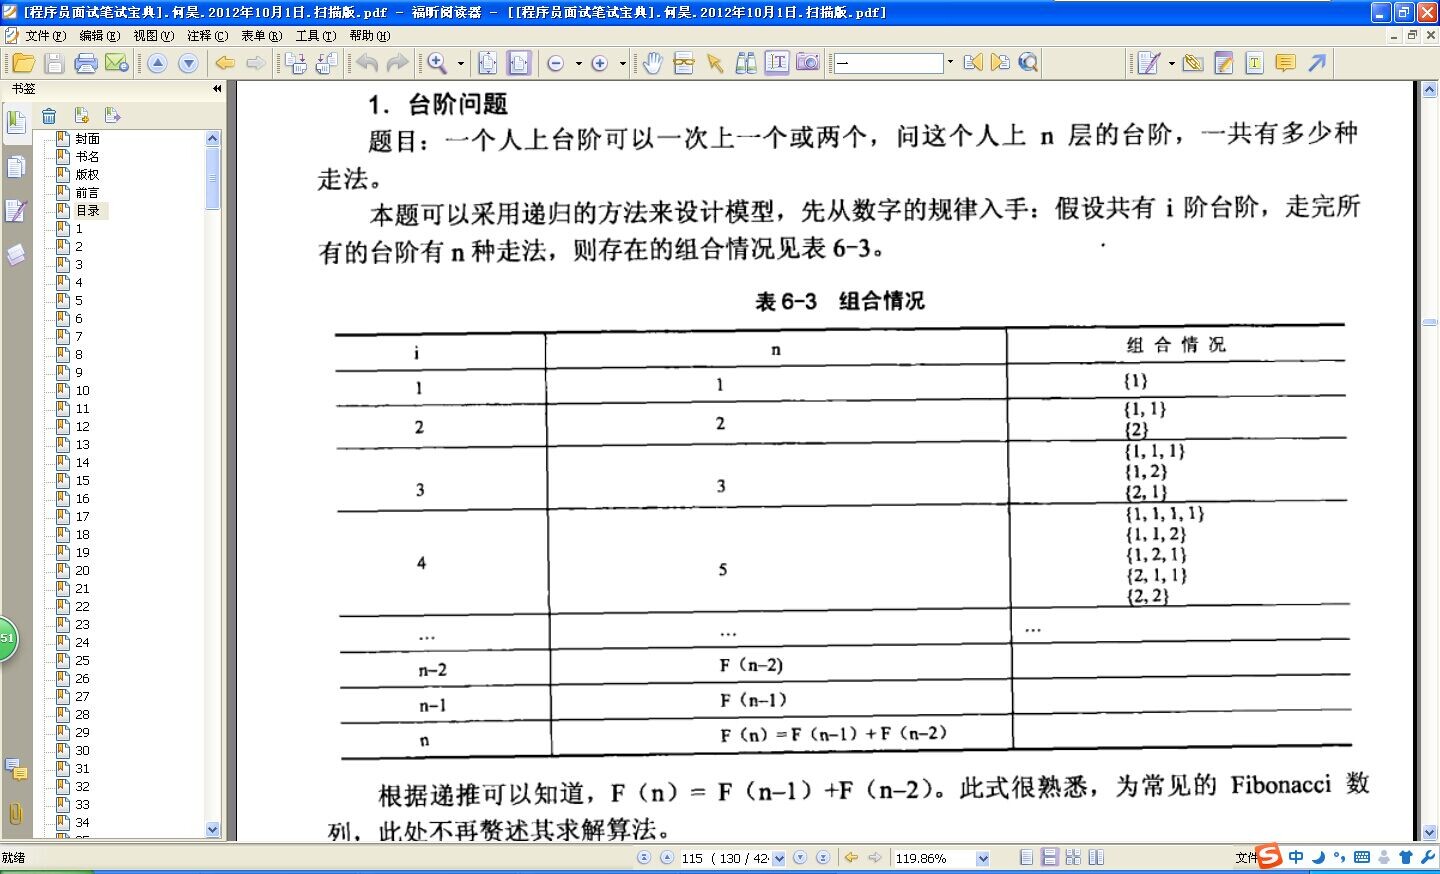1440x874 pixels.
Task: Select the Typewriter text tool
Action: coord(1254,63)
